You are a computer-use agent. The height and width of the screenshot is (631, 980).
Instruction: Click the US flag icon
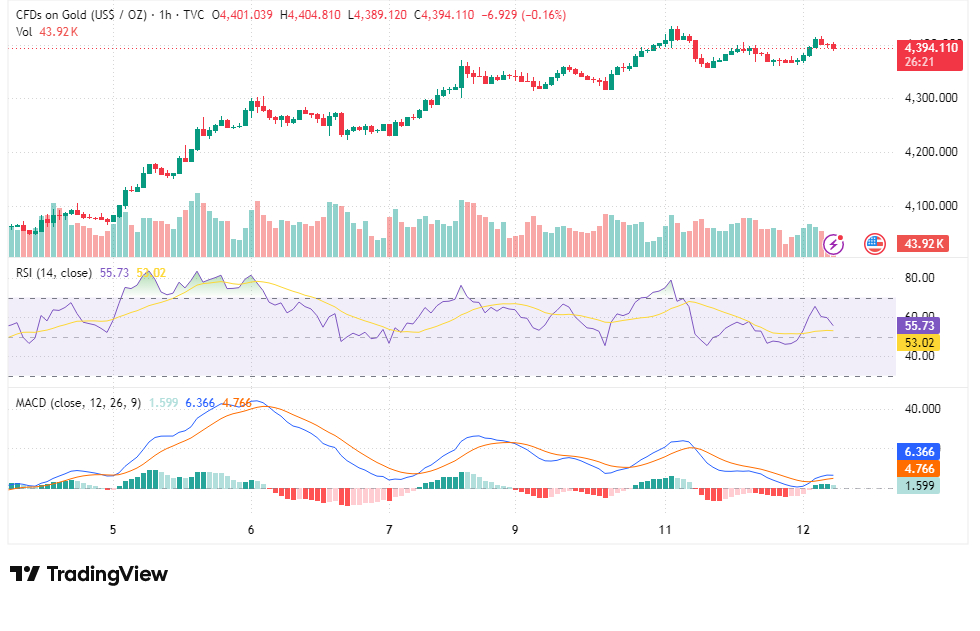tap(874, 244)
